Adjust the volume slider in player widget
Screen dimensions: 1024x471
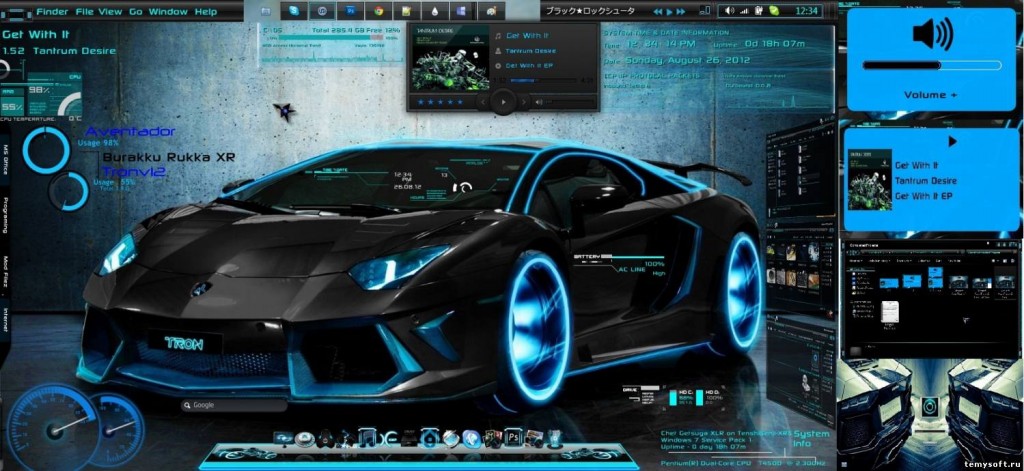[571, 102]
